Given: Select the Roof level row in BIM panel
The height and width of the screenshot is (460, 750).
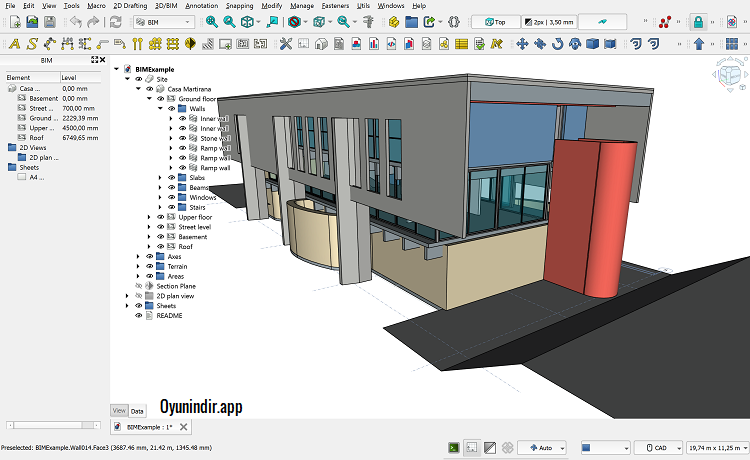Looking at the screenshot, I should click(x=53, y=138).
